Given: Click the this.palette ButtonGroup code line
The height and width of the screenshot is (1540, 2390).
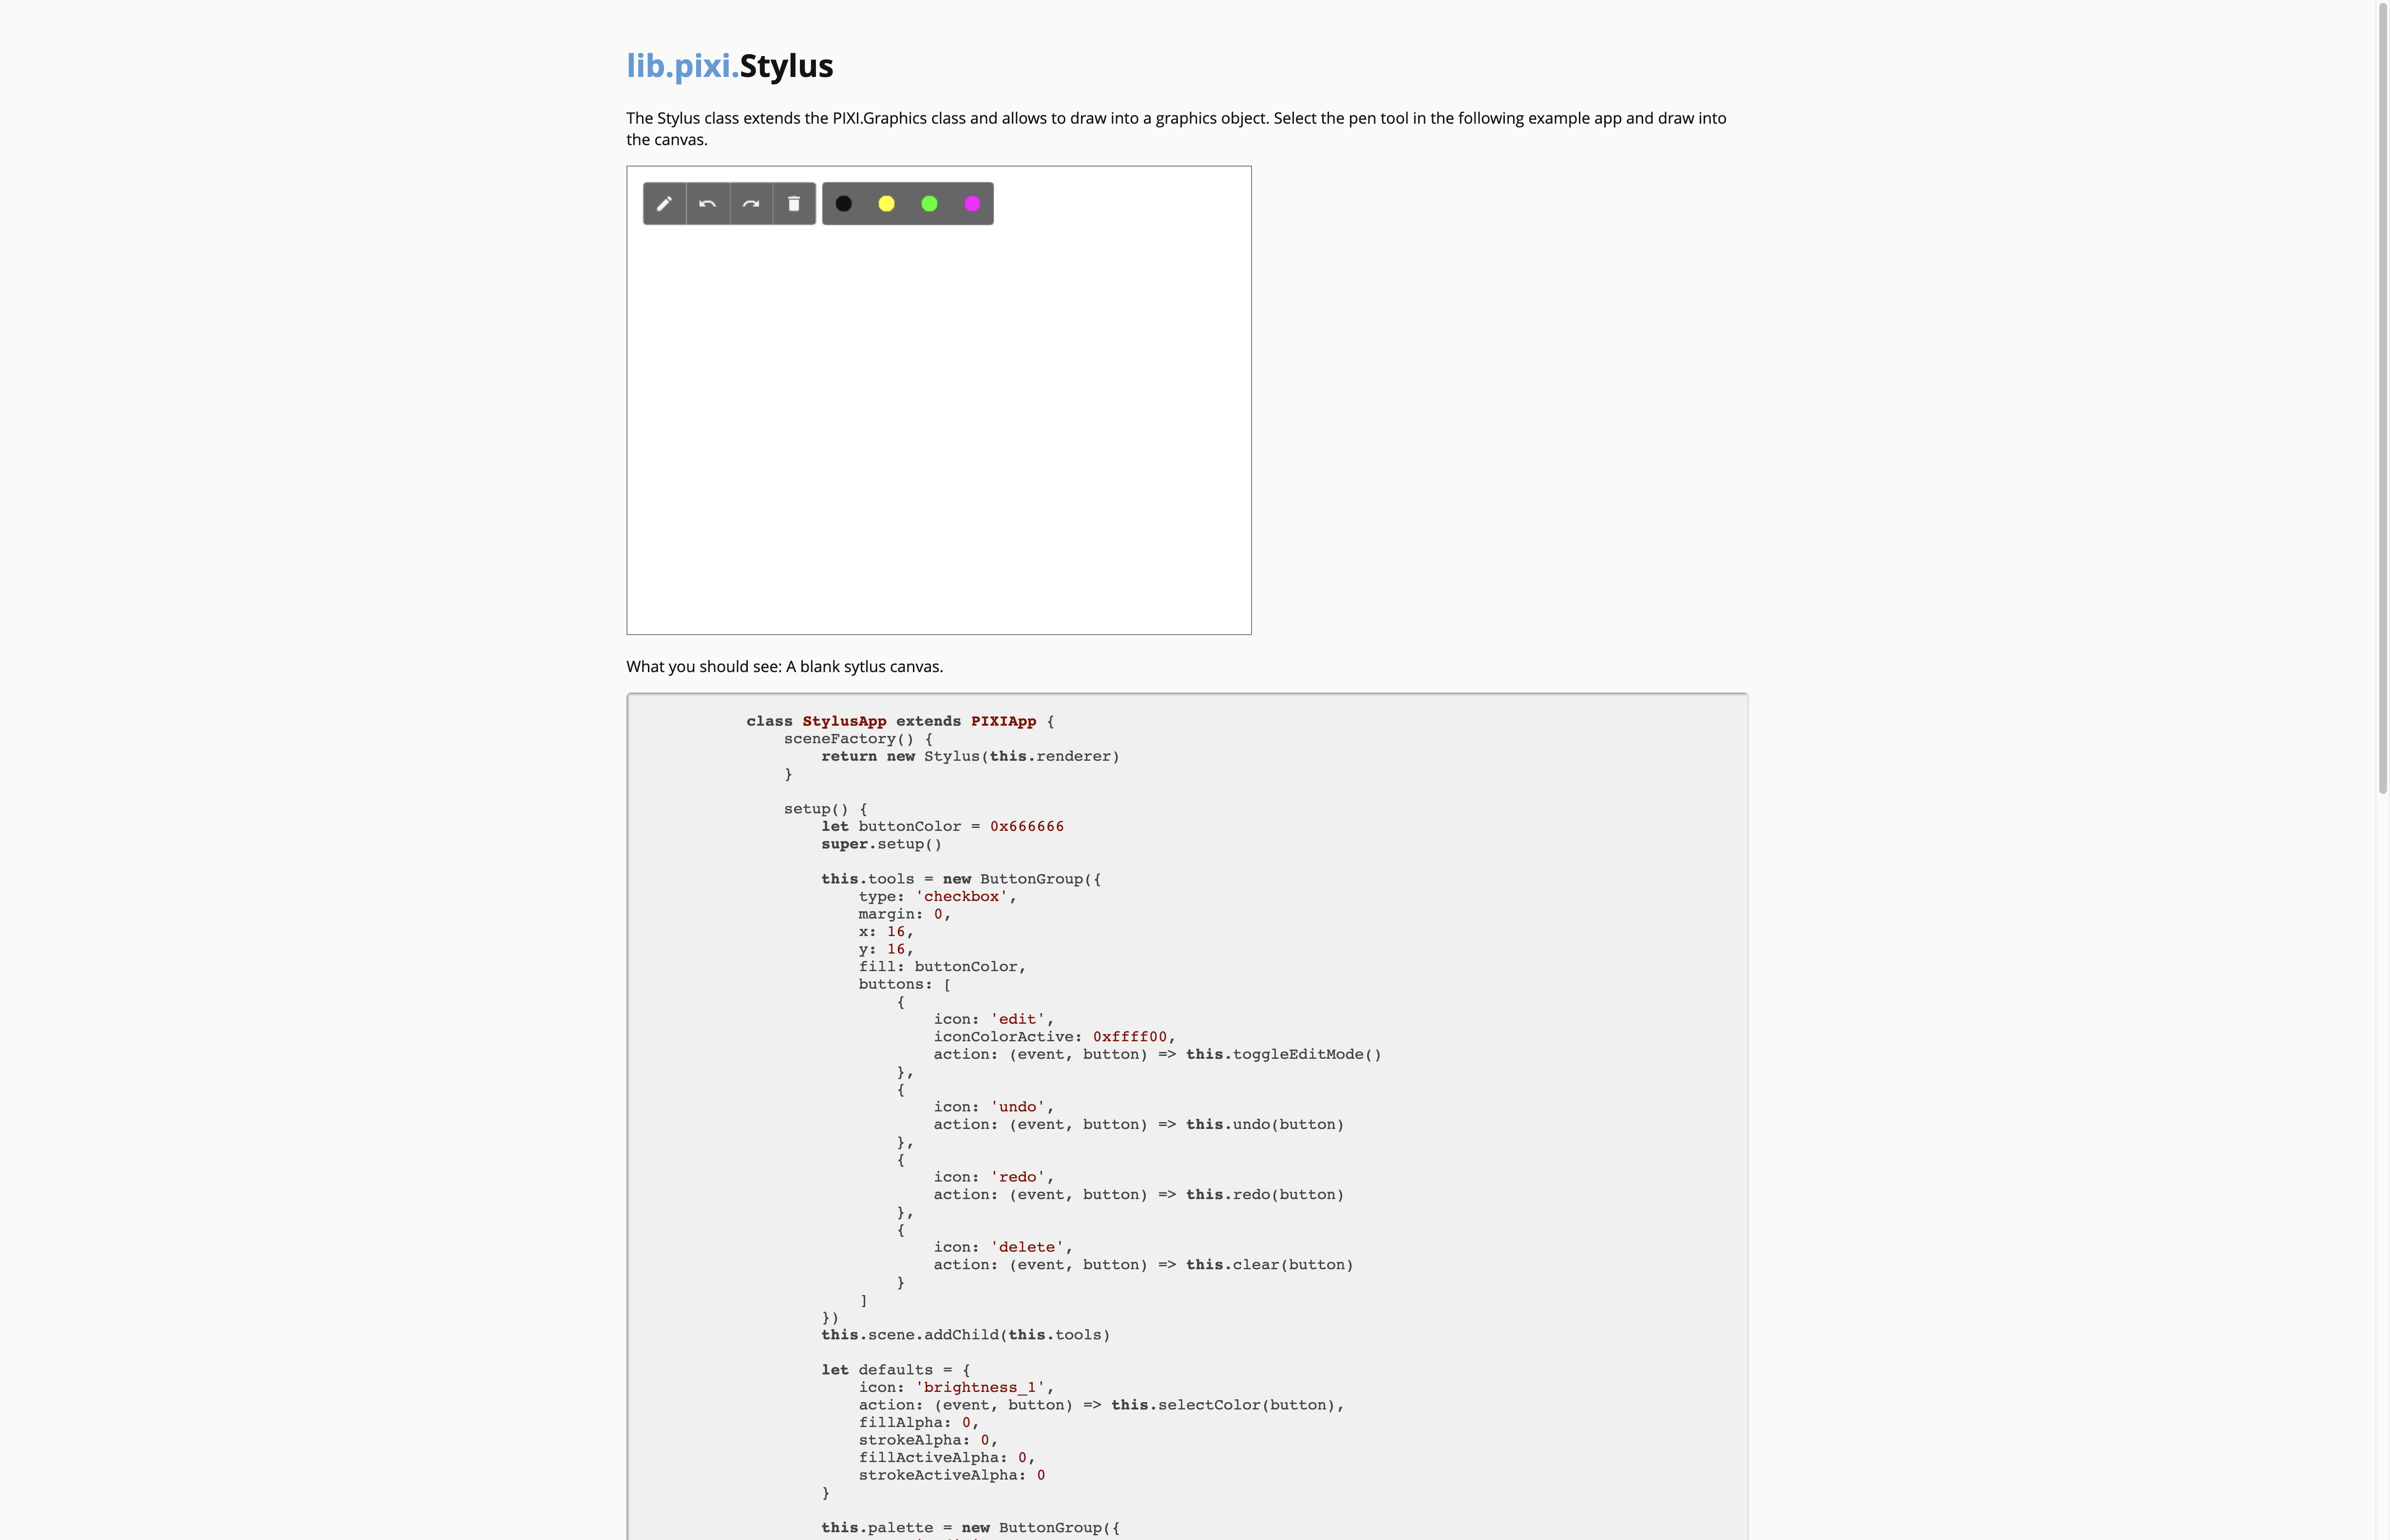Looking at the screenshot, I should [x=969, y=1527].
